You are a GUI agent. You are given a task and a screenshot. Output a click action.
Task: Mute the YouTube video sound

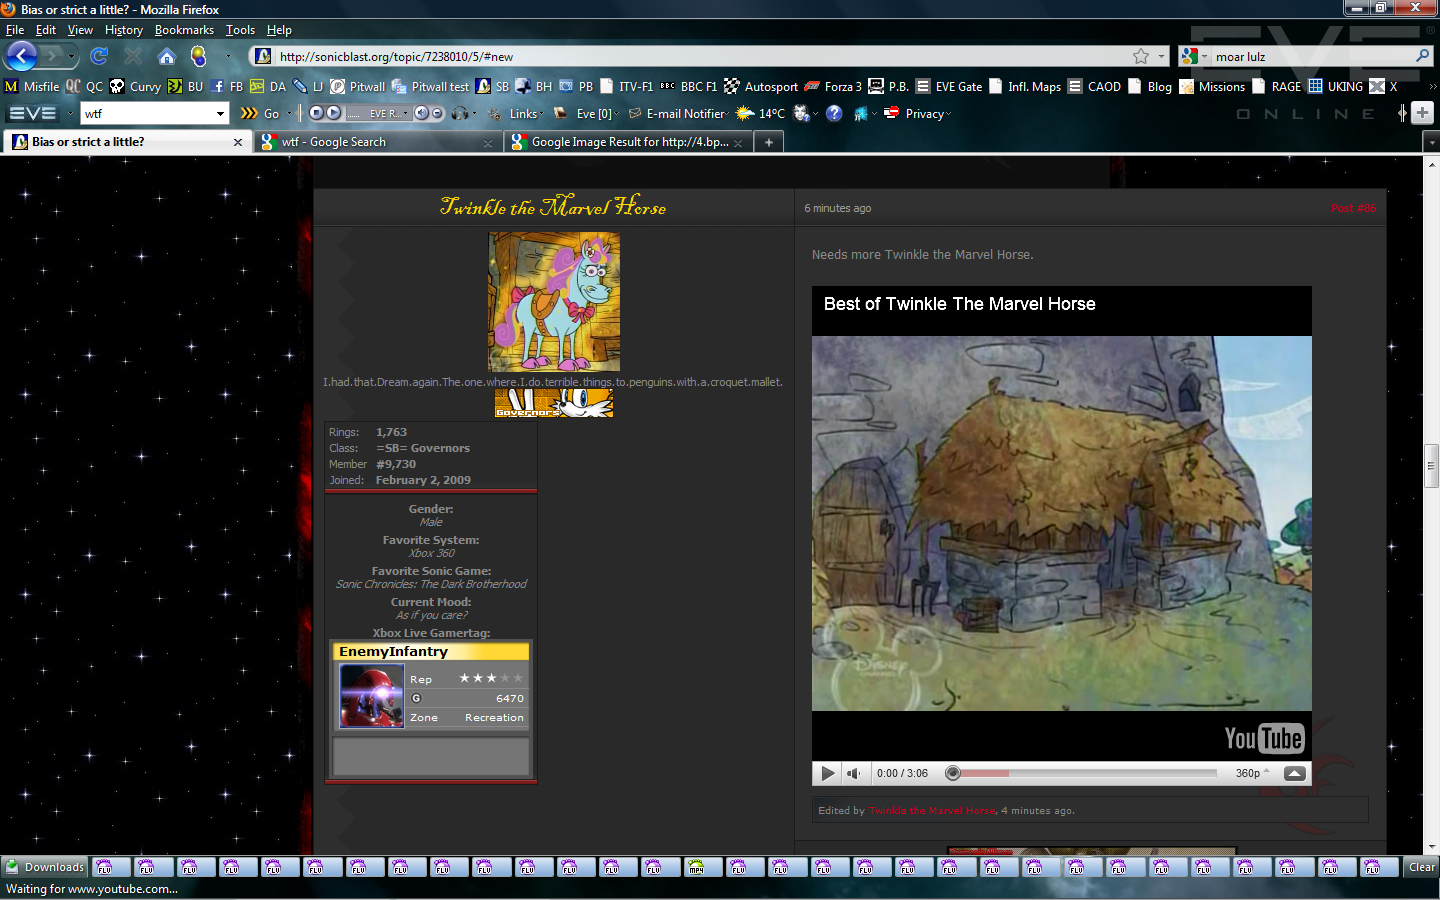click(x=853, y=773)
